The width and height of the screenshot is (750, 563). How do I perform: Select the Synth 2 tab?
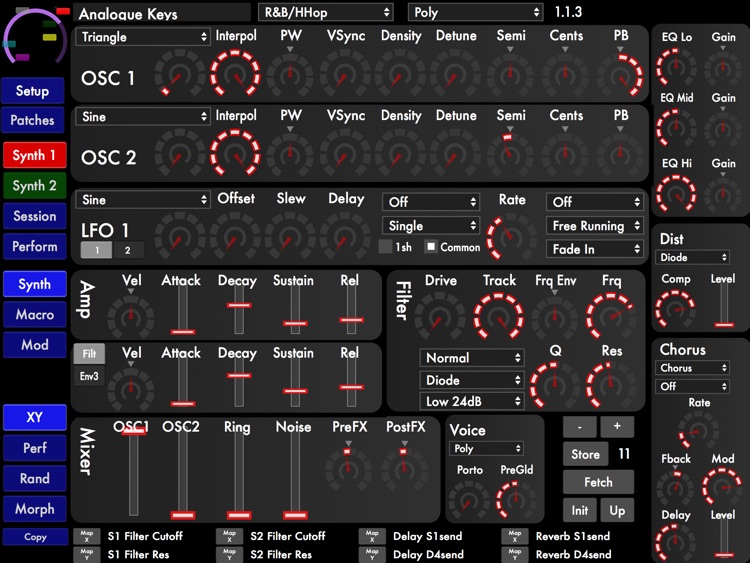click(34, 185)
